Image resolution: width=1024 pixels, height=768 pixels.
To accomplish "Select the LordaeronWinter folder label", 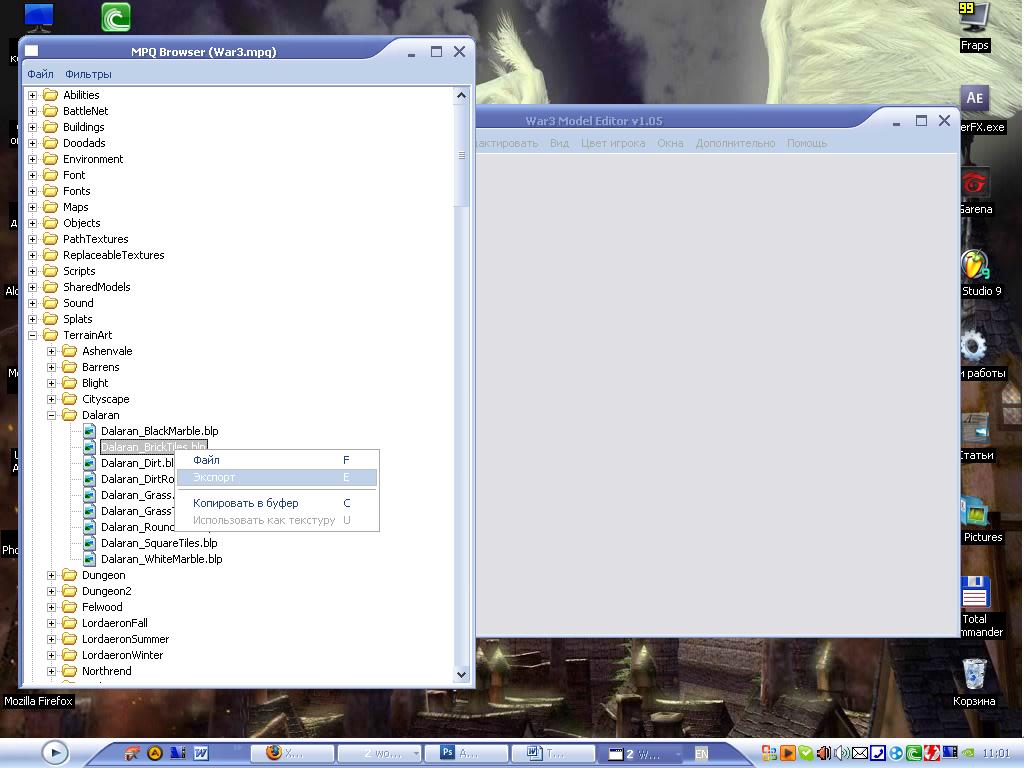I will coord(123,655).
